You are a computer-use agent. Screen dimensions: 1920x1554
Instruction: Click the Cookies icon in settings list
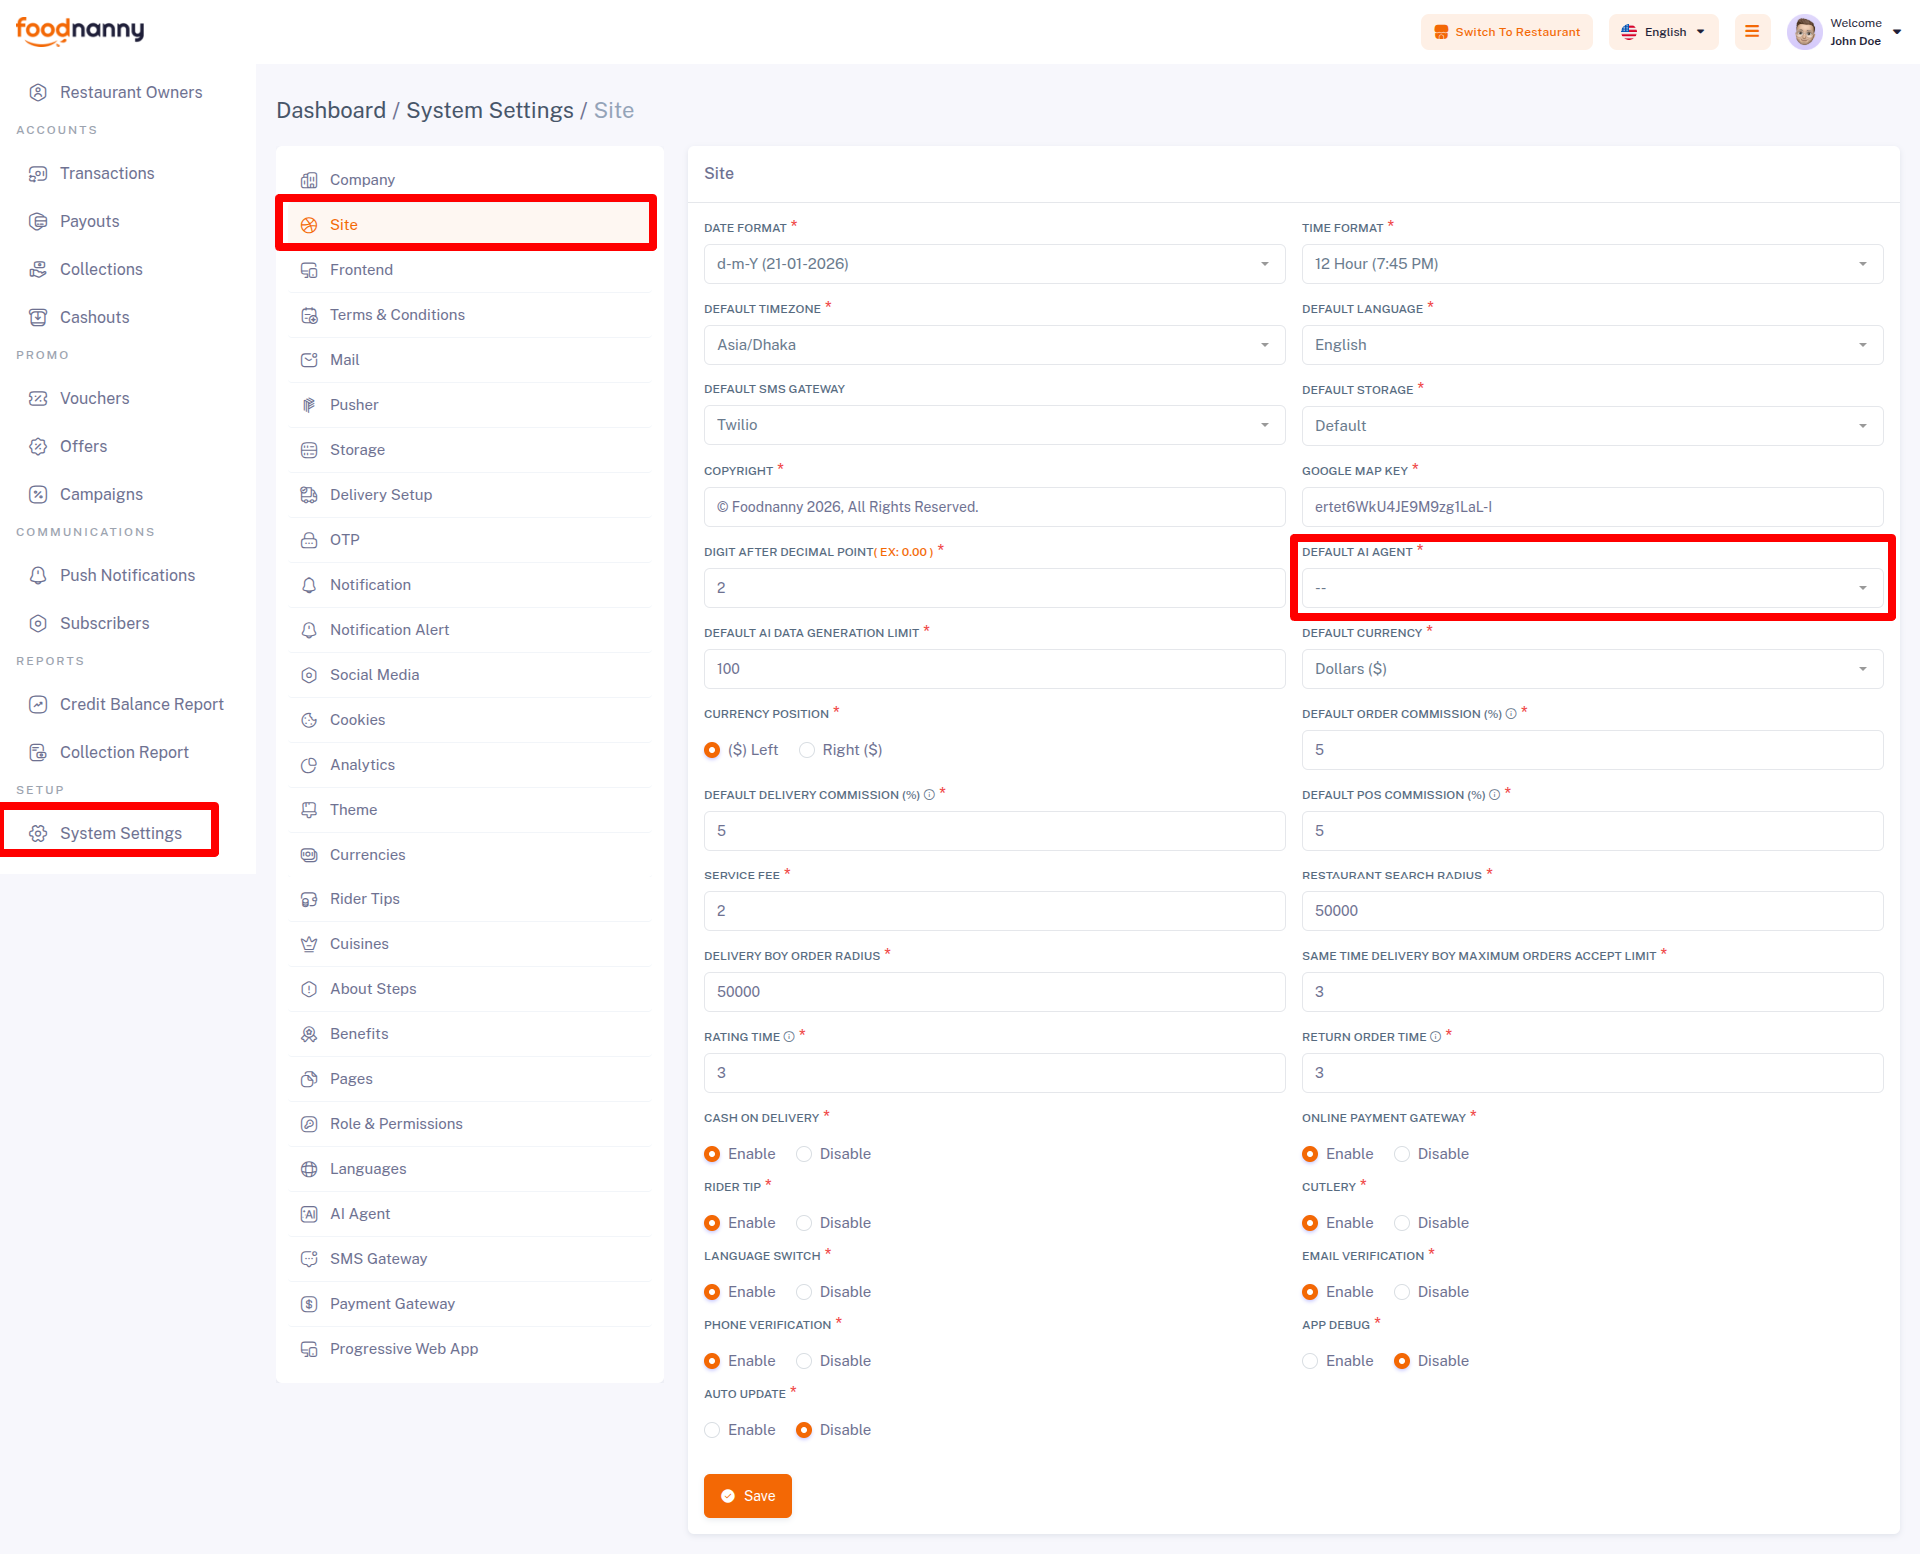pos(309,720)
